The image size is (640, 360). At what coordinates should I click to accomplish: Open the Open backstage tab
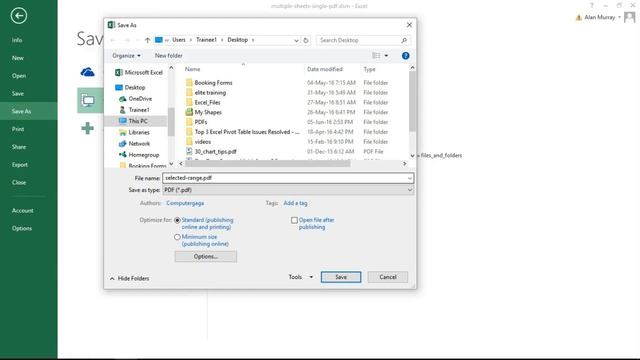click(19, 76)
